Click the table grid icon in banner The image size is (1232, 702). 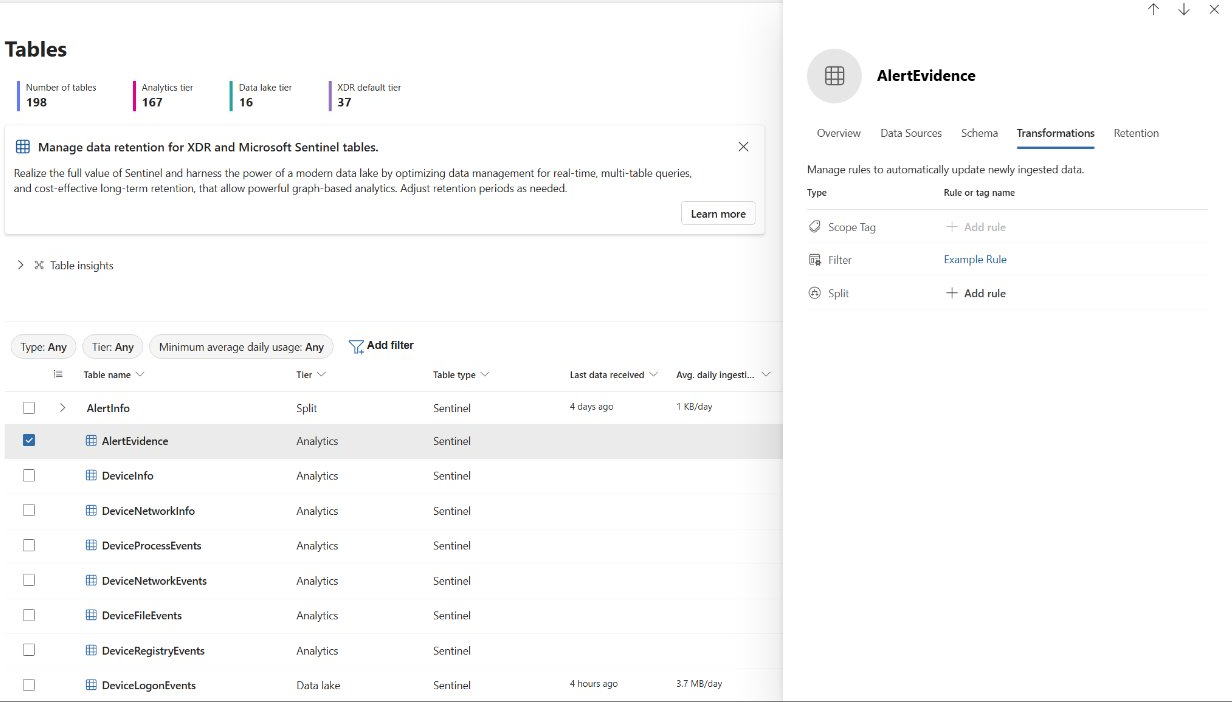click(23, 147)
